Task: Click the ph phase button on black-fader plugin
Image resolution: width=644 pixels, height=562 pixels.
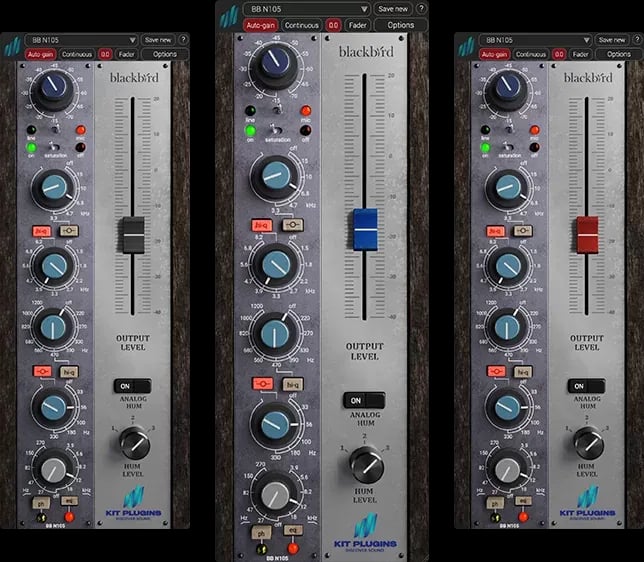Action: 41,504
